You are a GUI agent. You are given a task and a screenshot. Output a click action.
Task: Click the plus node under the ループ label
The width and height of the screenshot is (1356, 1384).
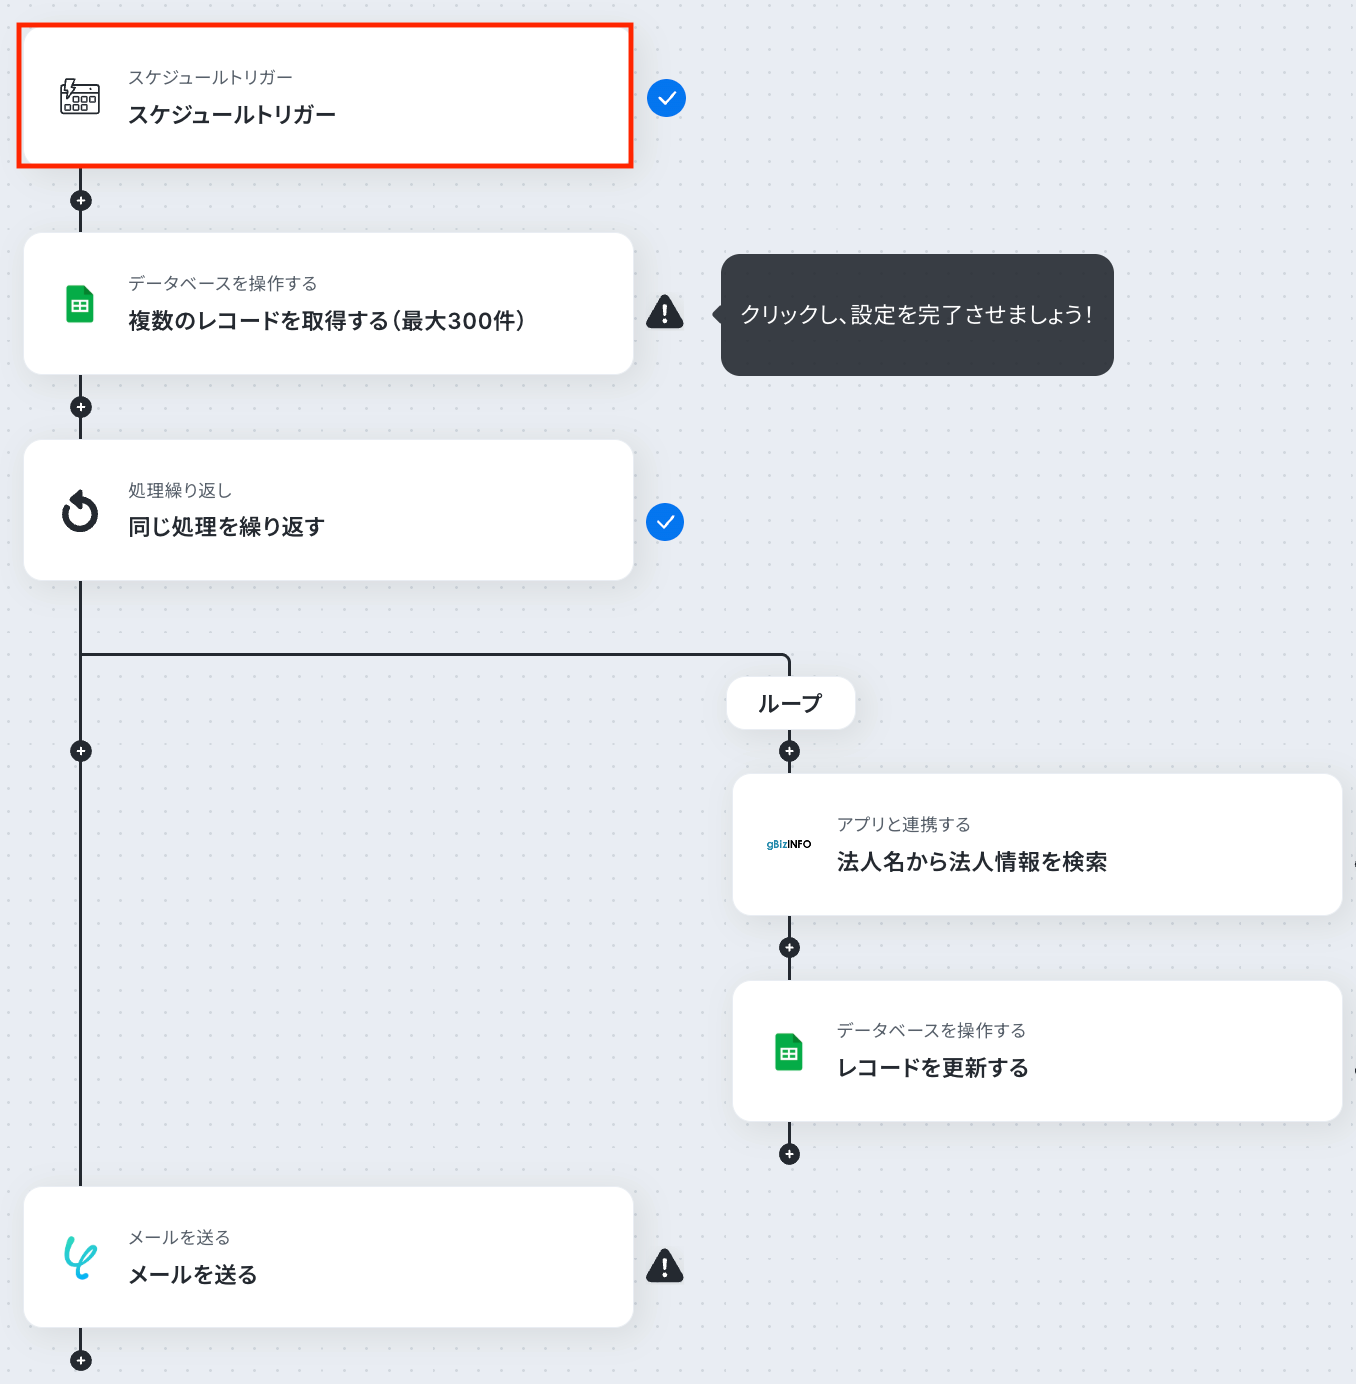(789, 751)
